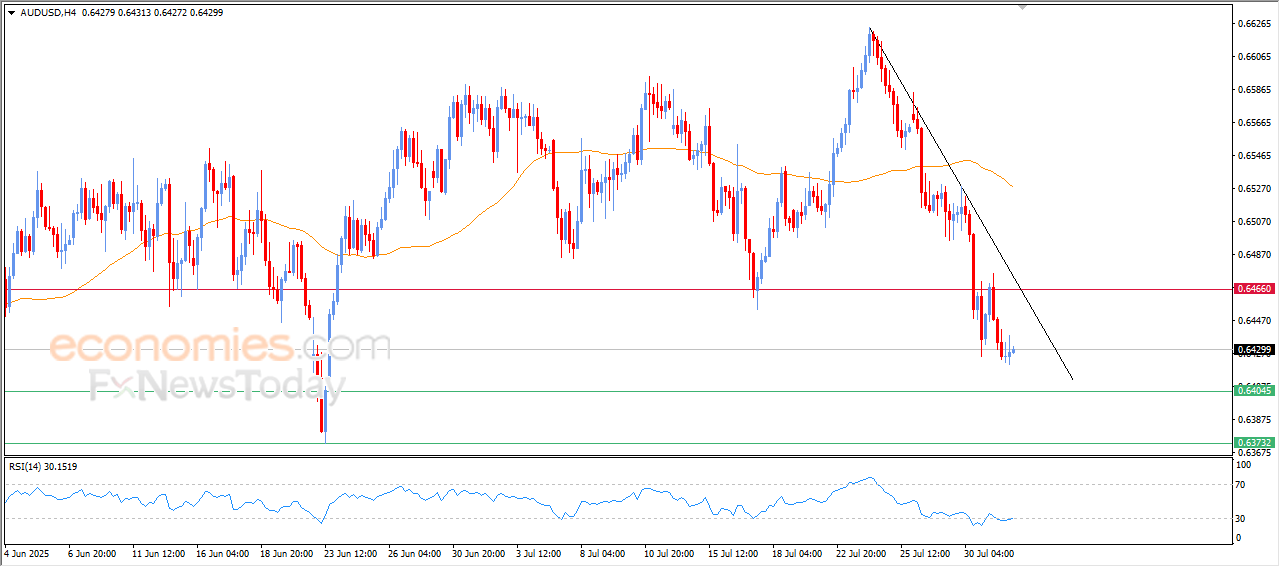Screen dimensions: 1280x567
Task: Click the 30 Jun 20:00 time label
Action: (480, 552)
